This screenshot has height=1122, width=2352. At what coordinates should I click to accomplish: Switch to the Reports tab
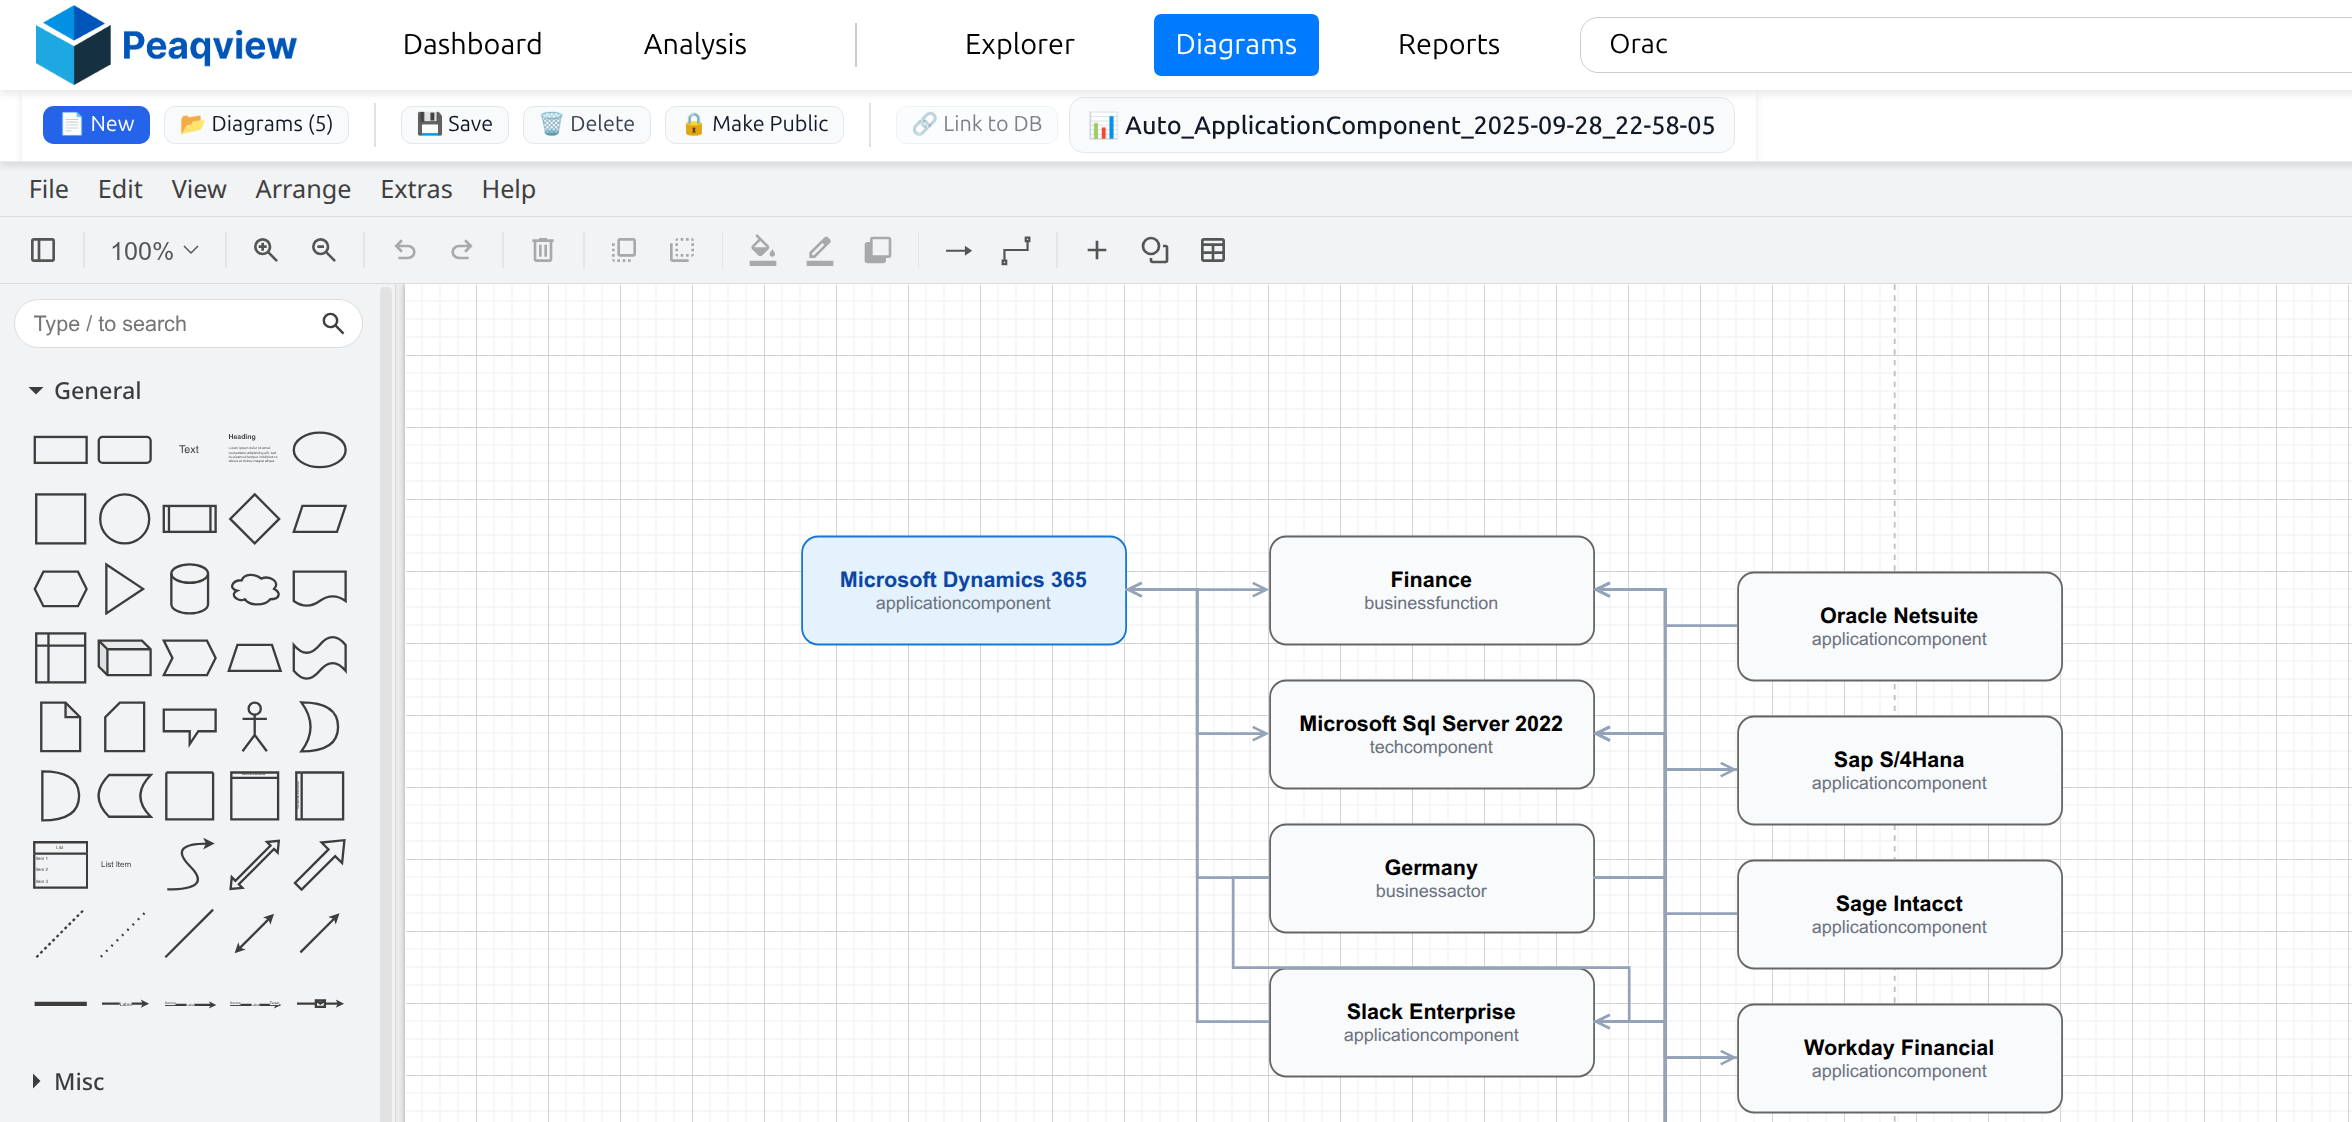(1448, 44)
